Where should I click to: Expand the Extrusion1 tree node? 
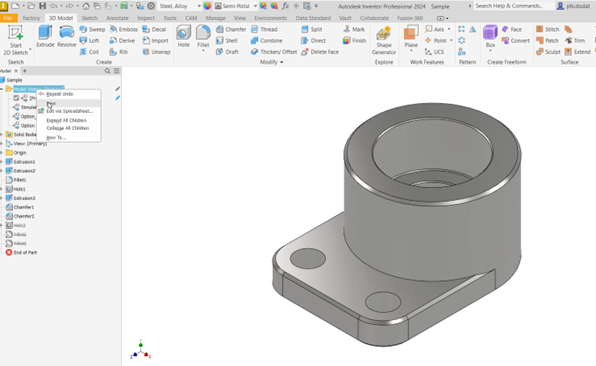click(x=2, y=162)
